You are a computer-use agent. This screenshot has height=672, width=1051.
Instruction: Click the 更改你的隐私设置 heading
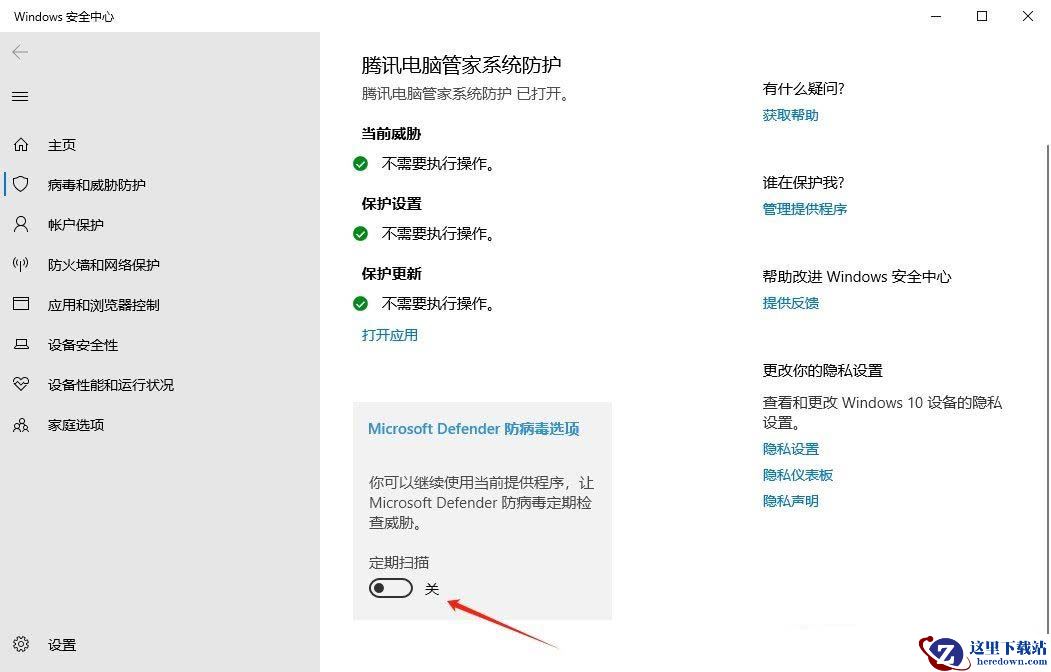click(822, 371)
